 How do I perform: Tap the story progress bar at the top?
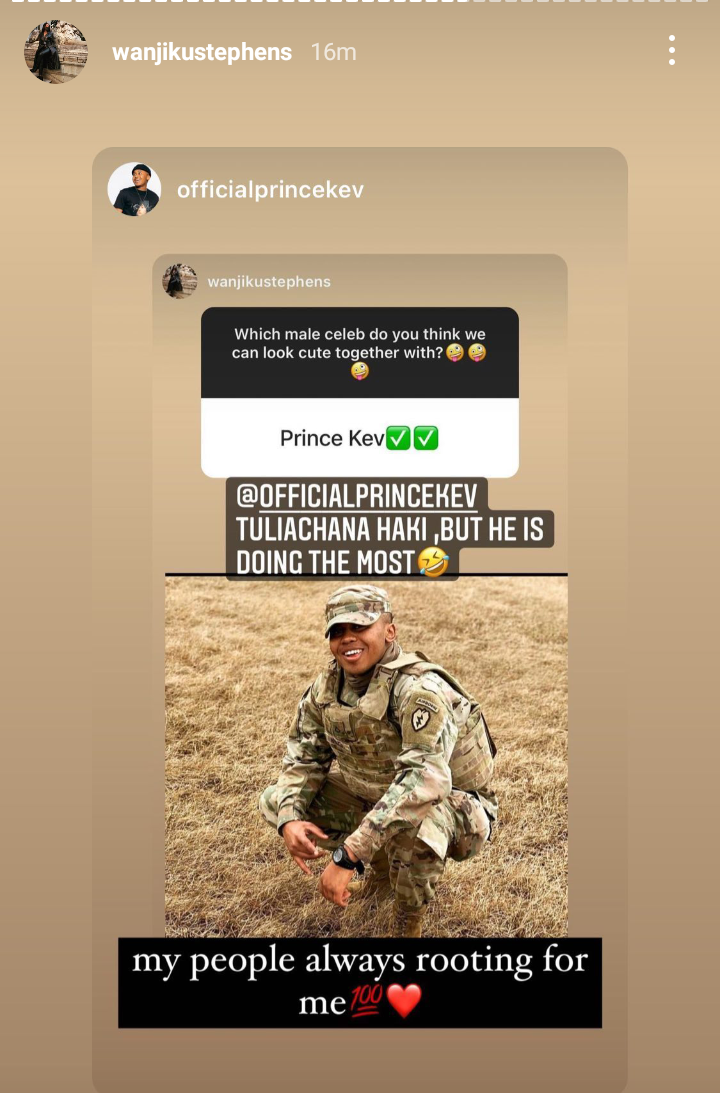pos(360,1)
